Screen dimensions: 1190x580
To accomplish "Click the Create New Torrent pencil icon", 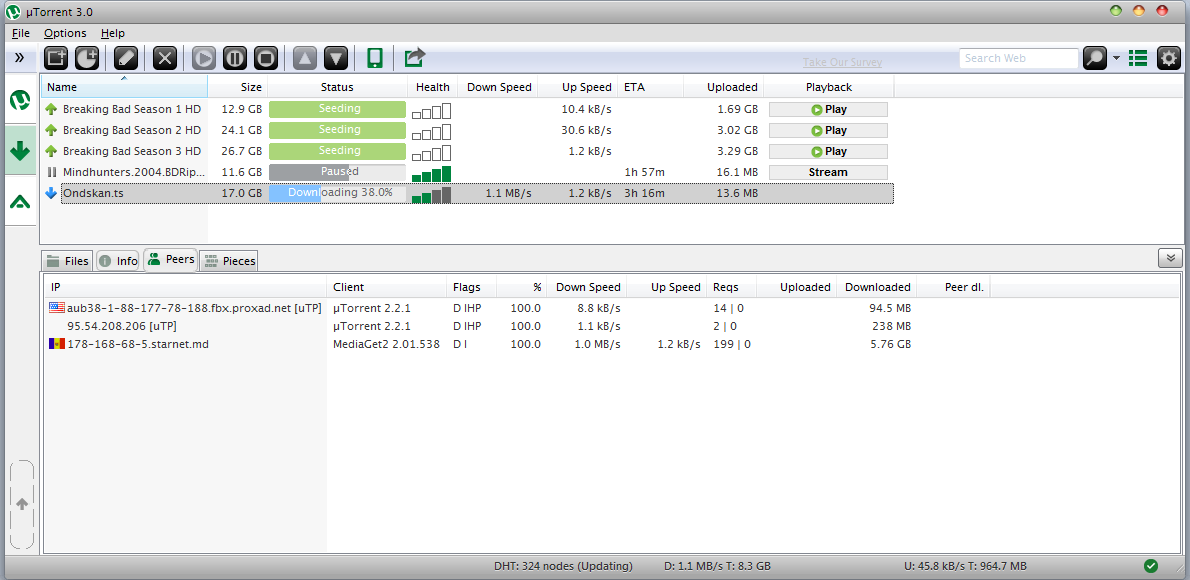I will pyautogui.click(x=126, y=58).
